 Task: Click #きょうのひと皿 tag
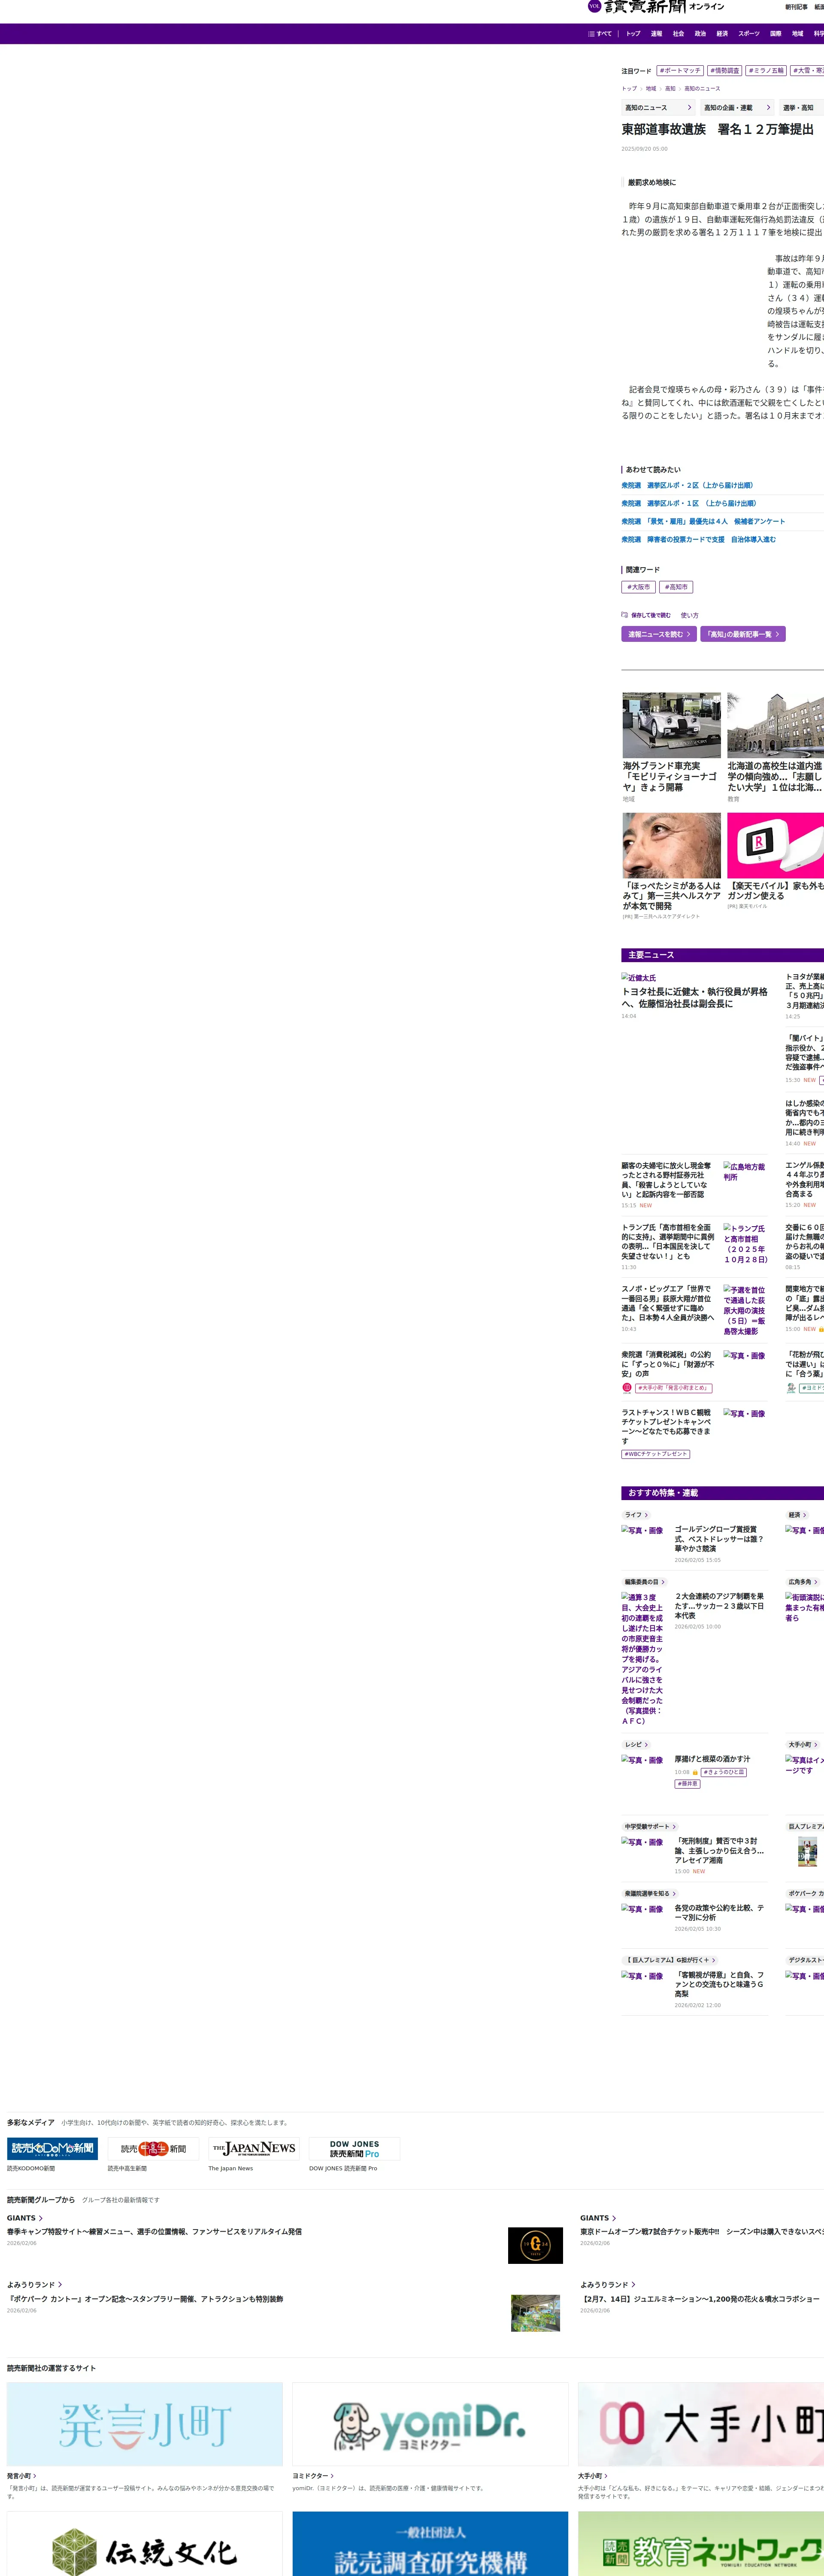pyautogui.click(x=724, y=1772)
